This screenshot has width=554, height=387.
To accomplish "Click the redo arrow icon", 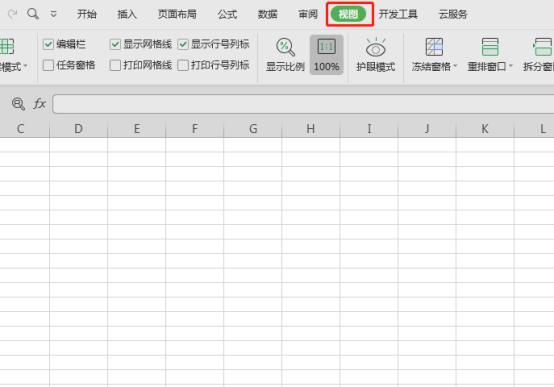I will (x=12, y=14).
